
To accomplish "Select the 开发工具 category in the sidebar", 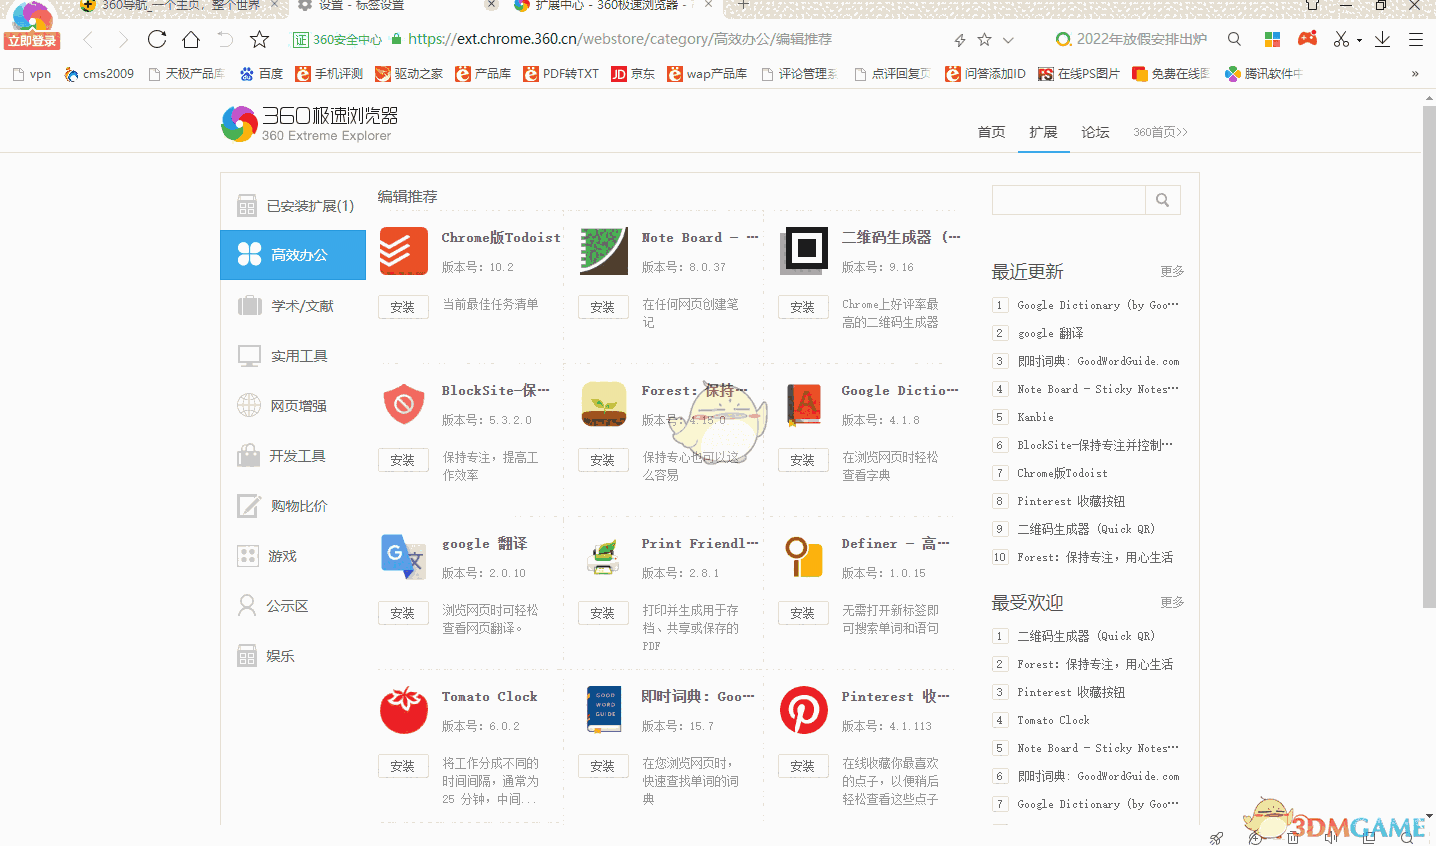I will 297,456.
